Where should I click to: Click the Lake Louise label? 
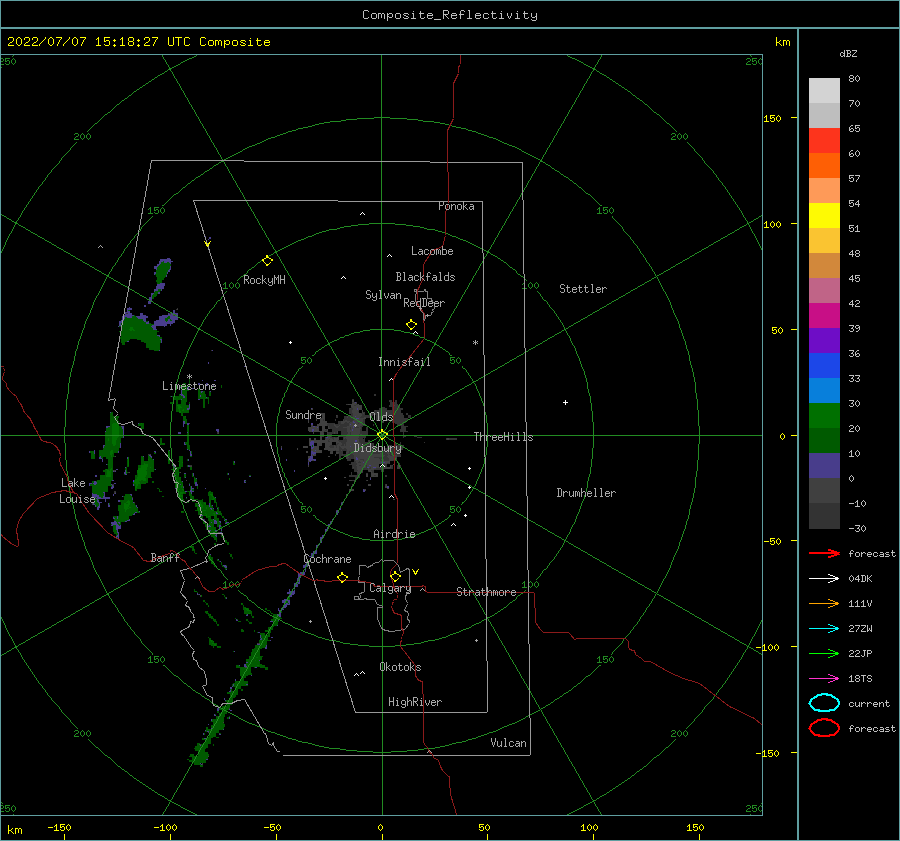pos(77,491)
